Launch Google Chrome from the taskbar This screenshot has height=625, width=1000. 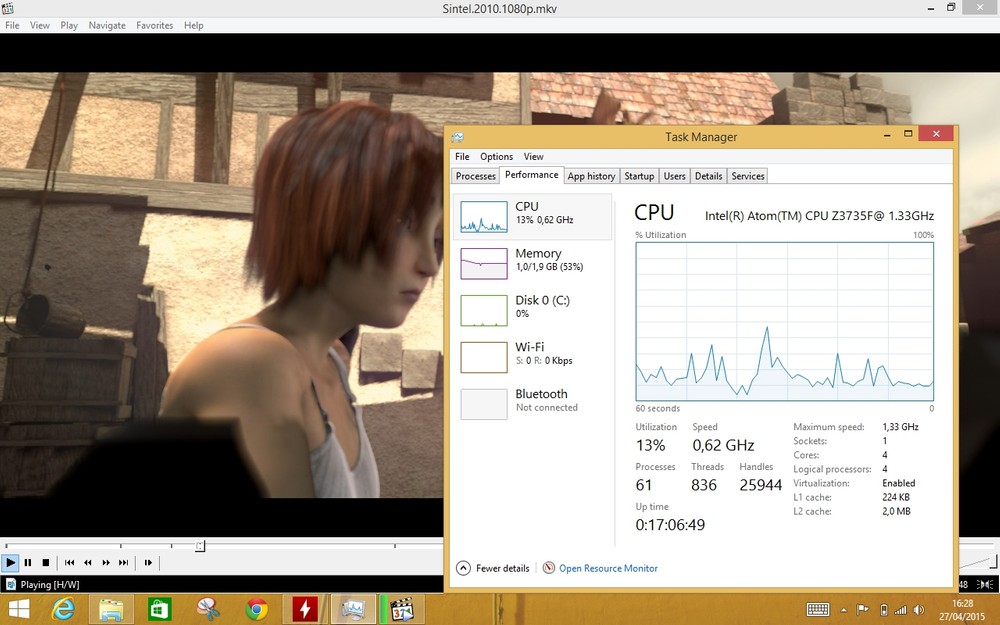pyautogui.click(x=256, y=610)
